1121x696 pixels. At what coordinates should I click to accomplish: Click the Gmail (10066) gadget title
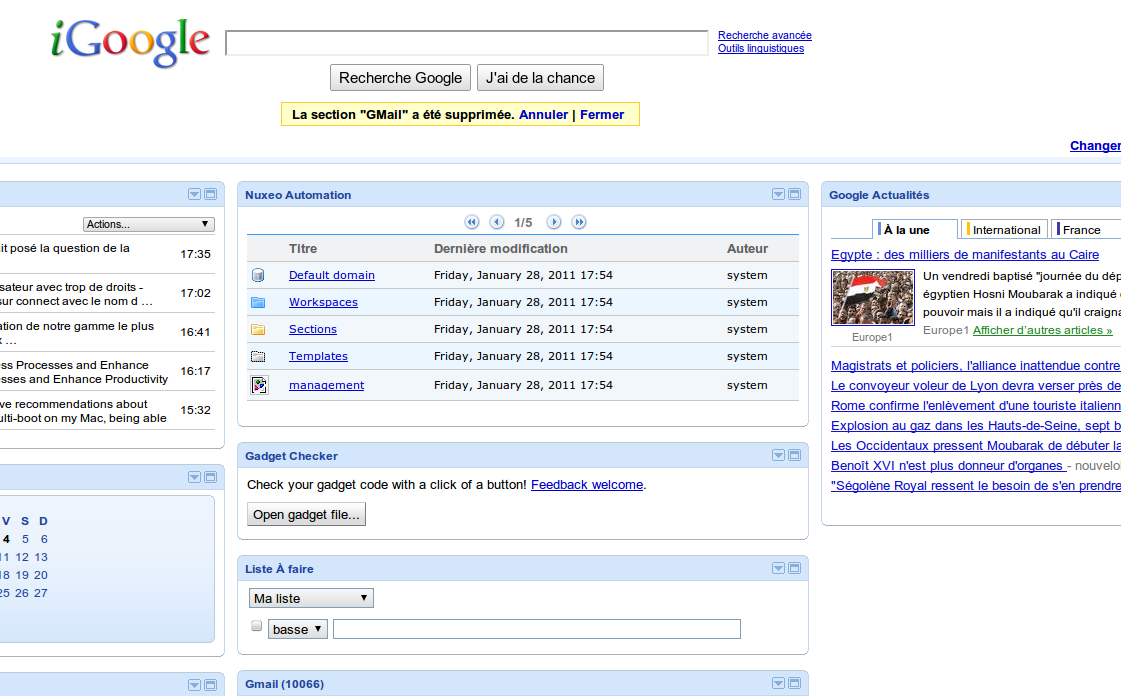click(x=285, y=684)
